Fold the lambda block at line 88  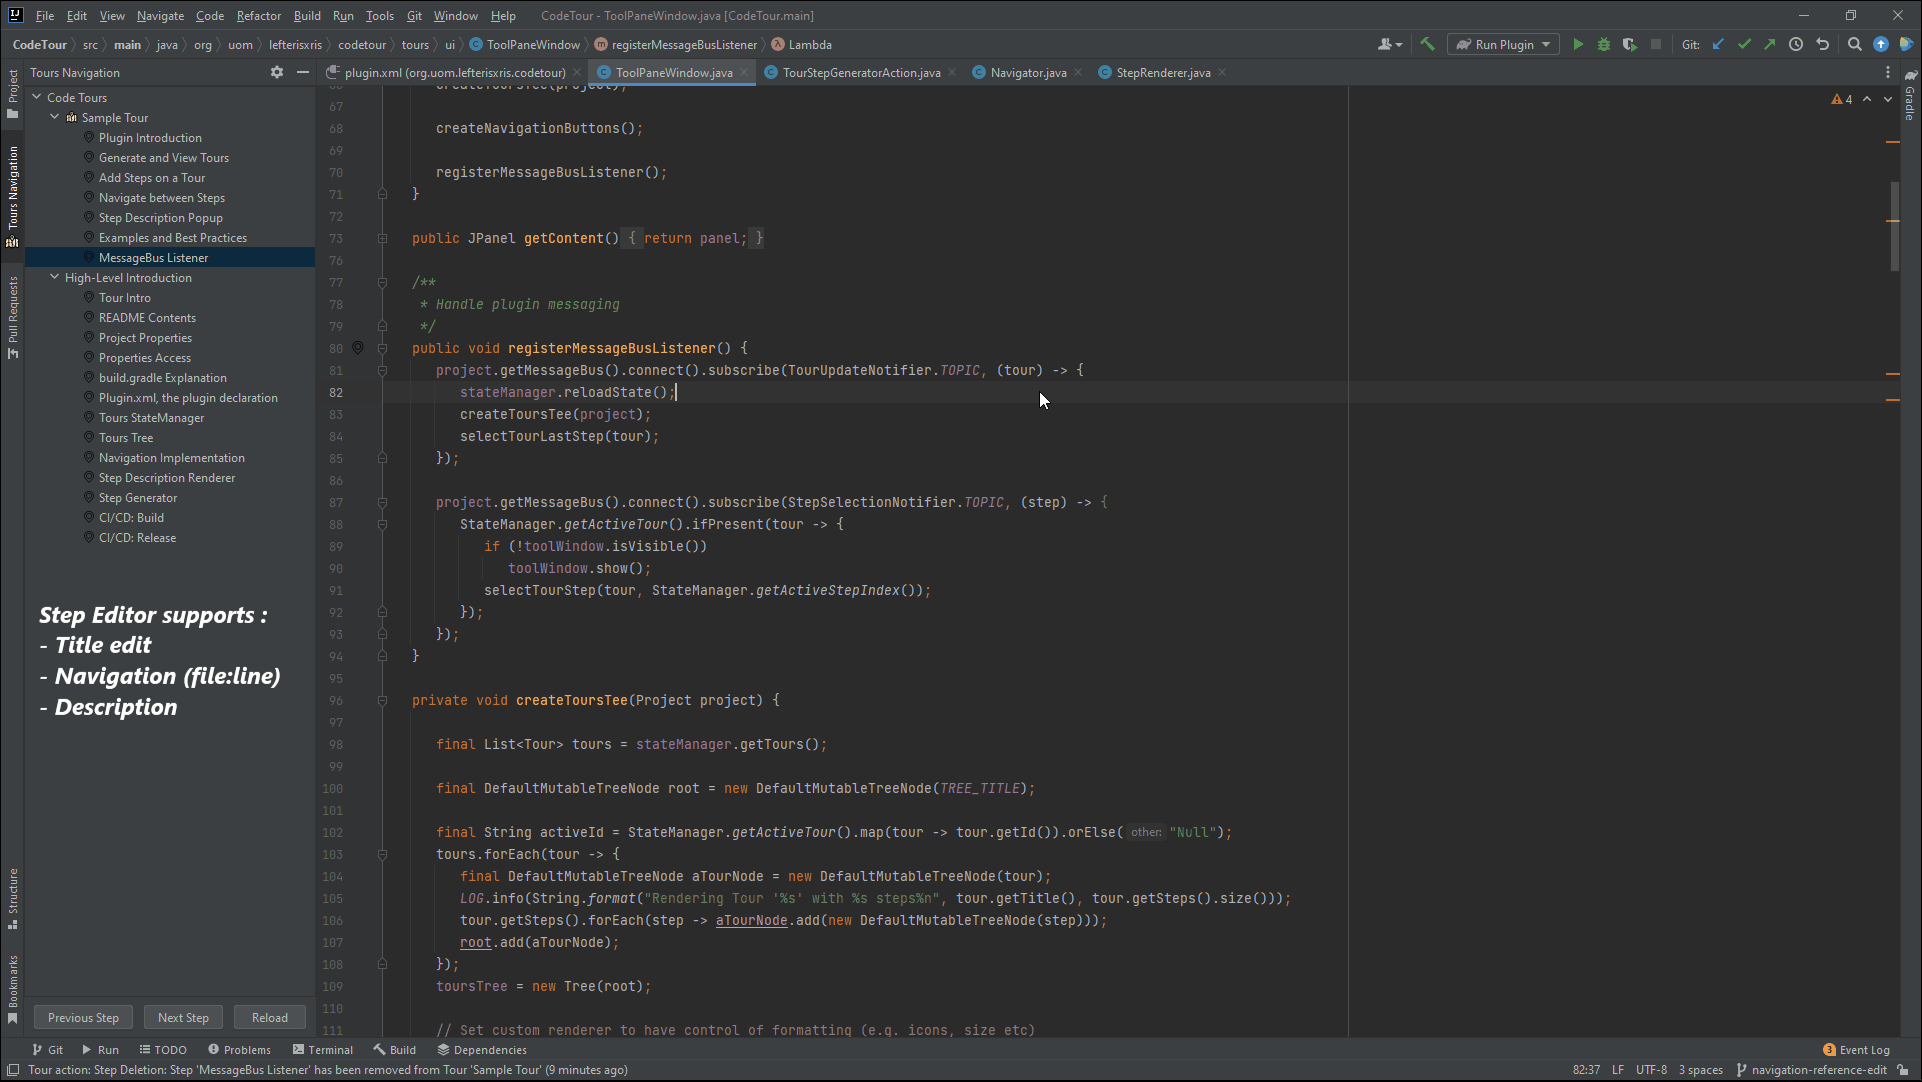click(382, 524)
